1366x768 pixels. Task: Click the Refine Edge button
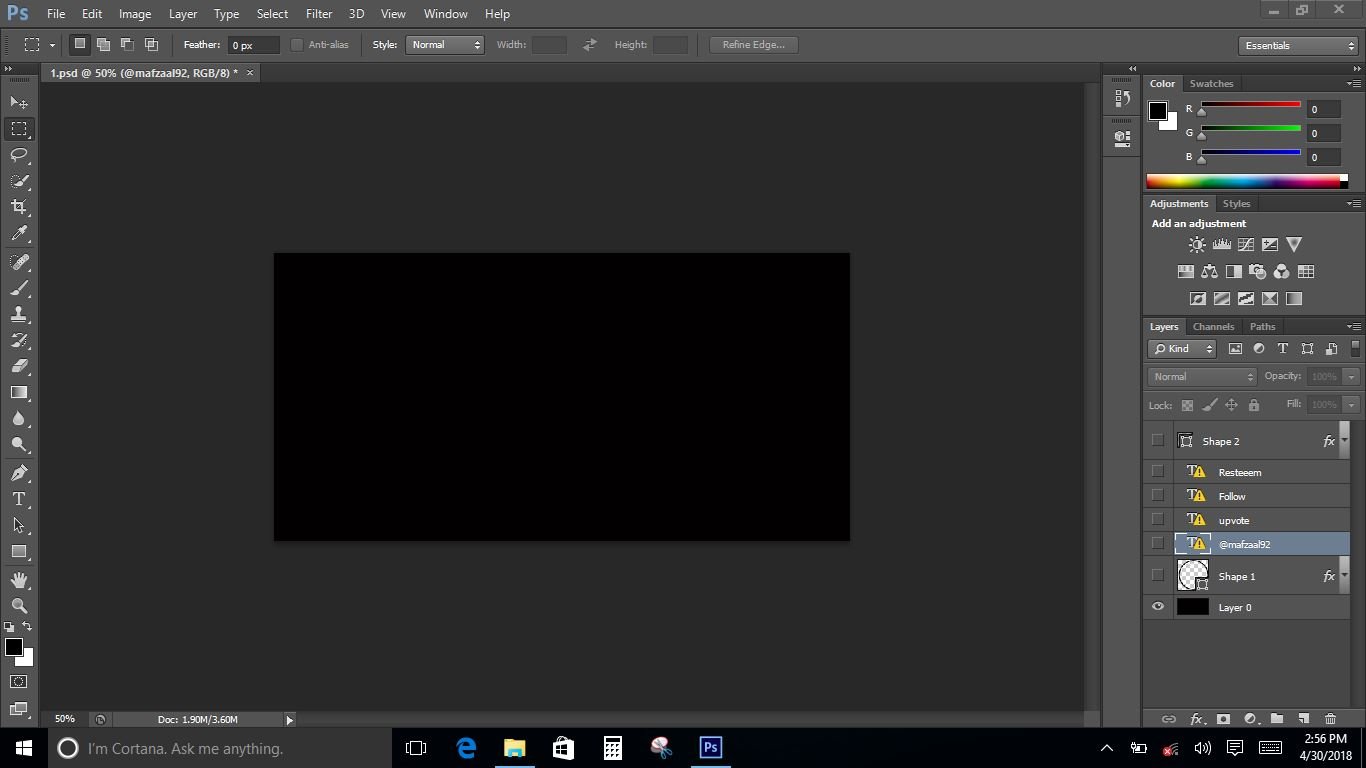(x=753, y=45)
